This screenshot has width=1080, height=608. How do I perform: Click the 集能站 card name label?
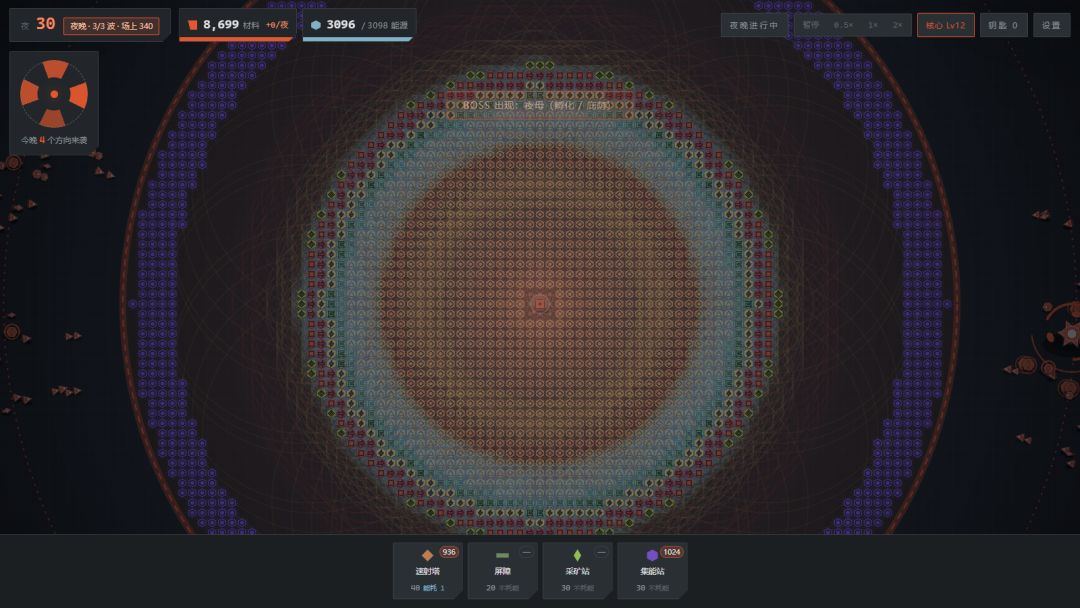tap(652, 572)
